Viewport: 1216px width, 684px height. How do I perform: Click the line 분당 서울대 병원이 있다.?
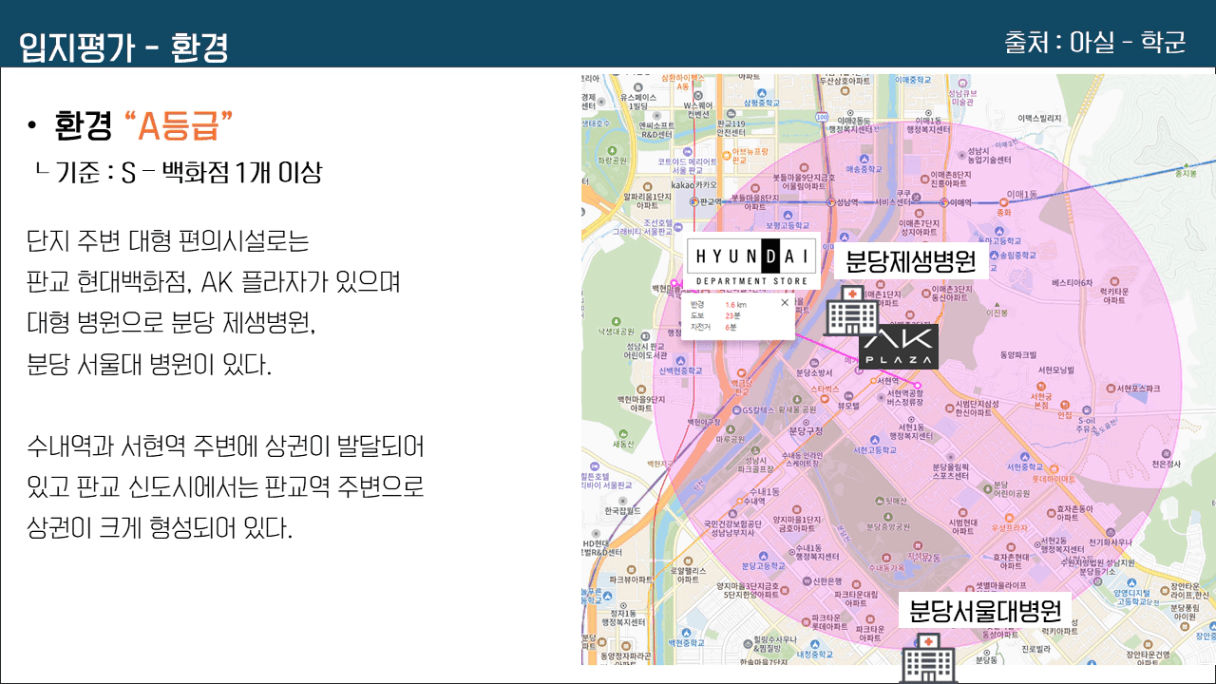149,364
